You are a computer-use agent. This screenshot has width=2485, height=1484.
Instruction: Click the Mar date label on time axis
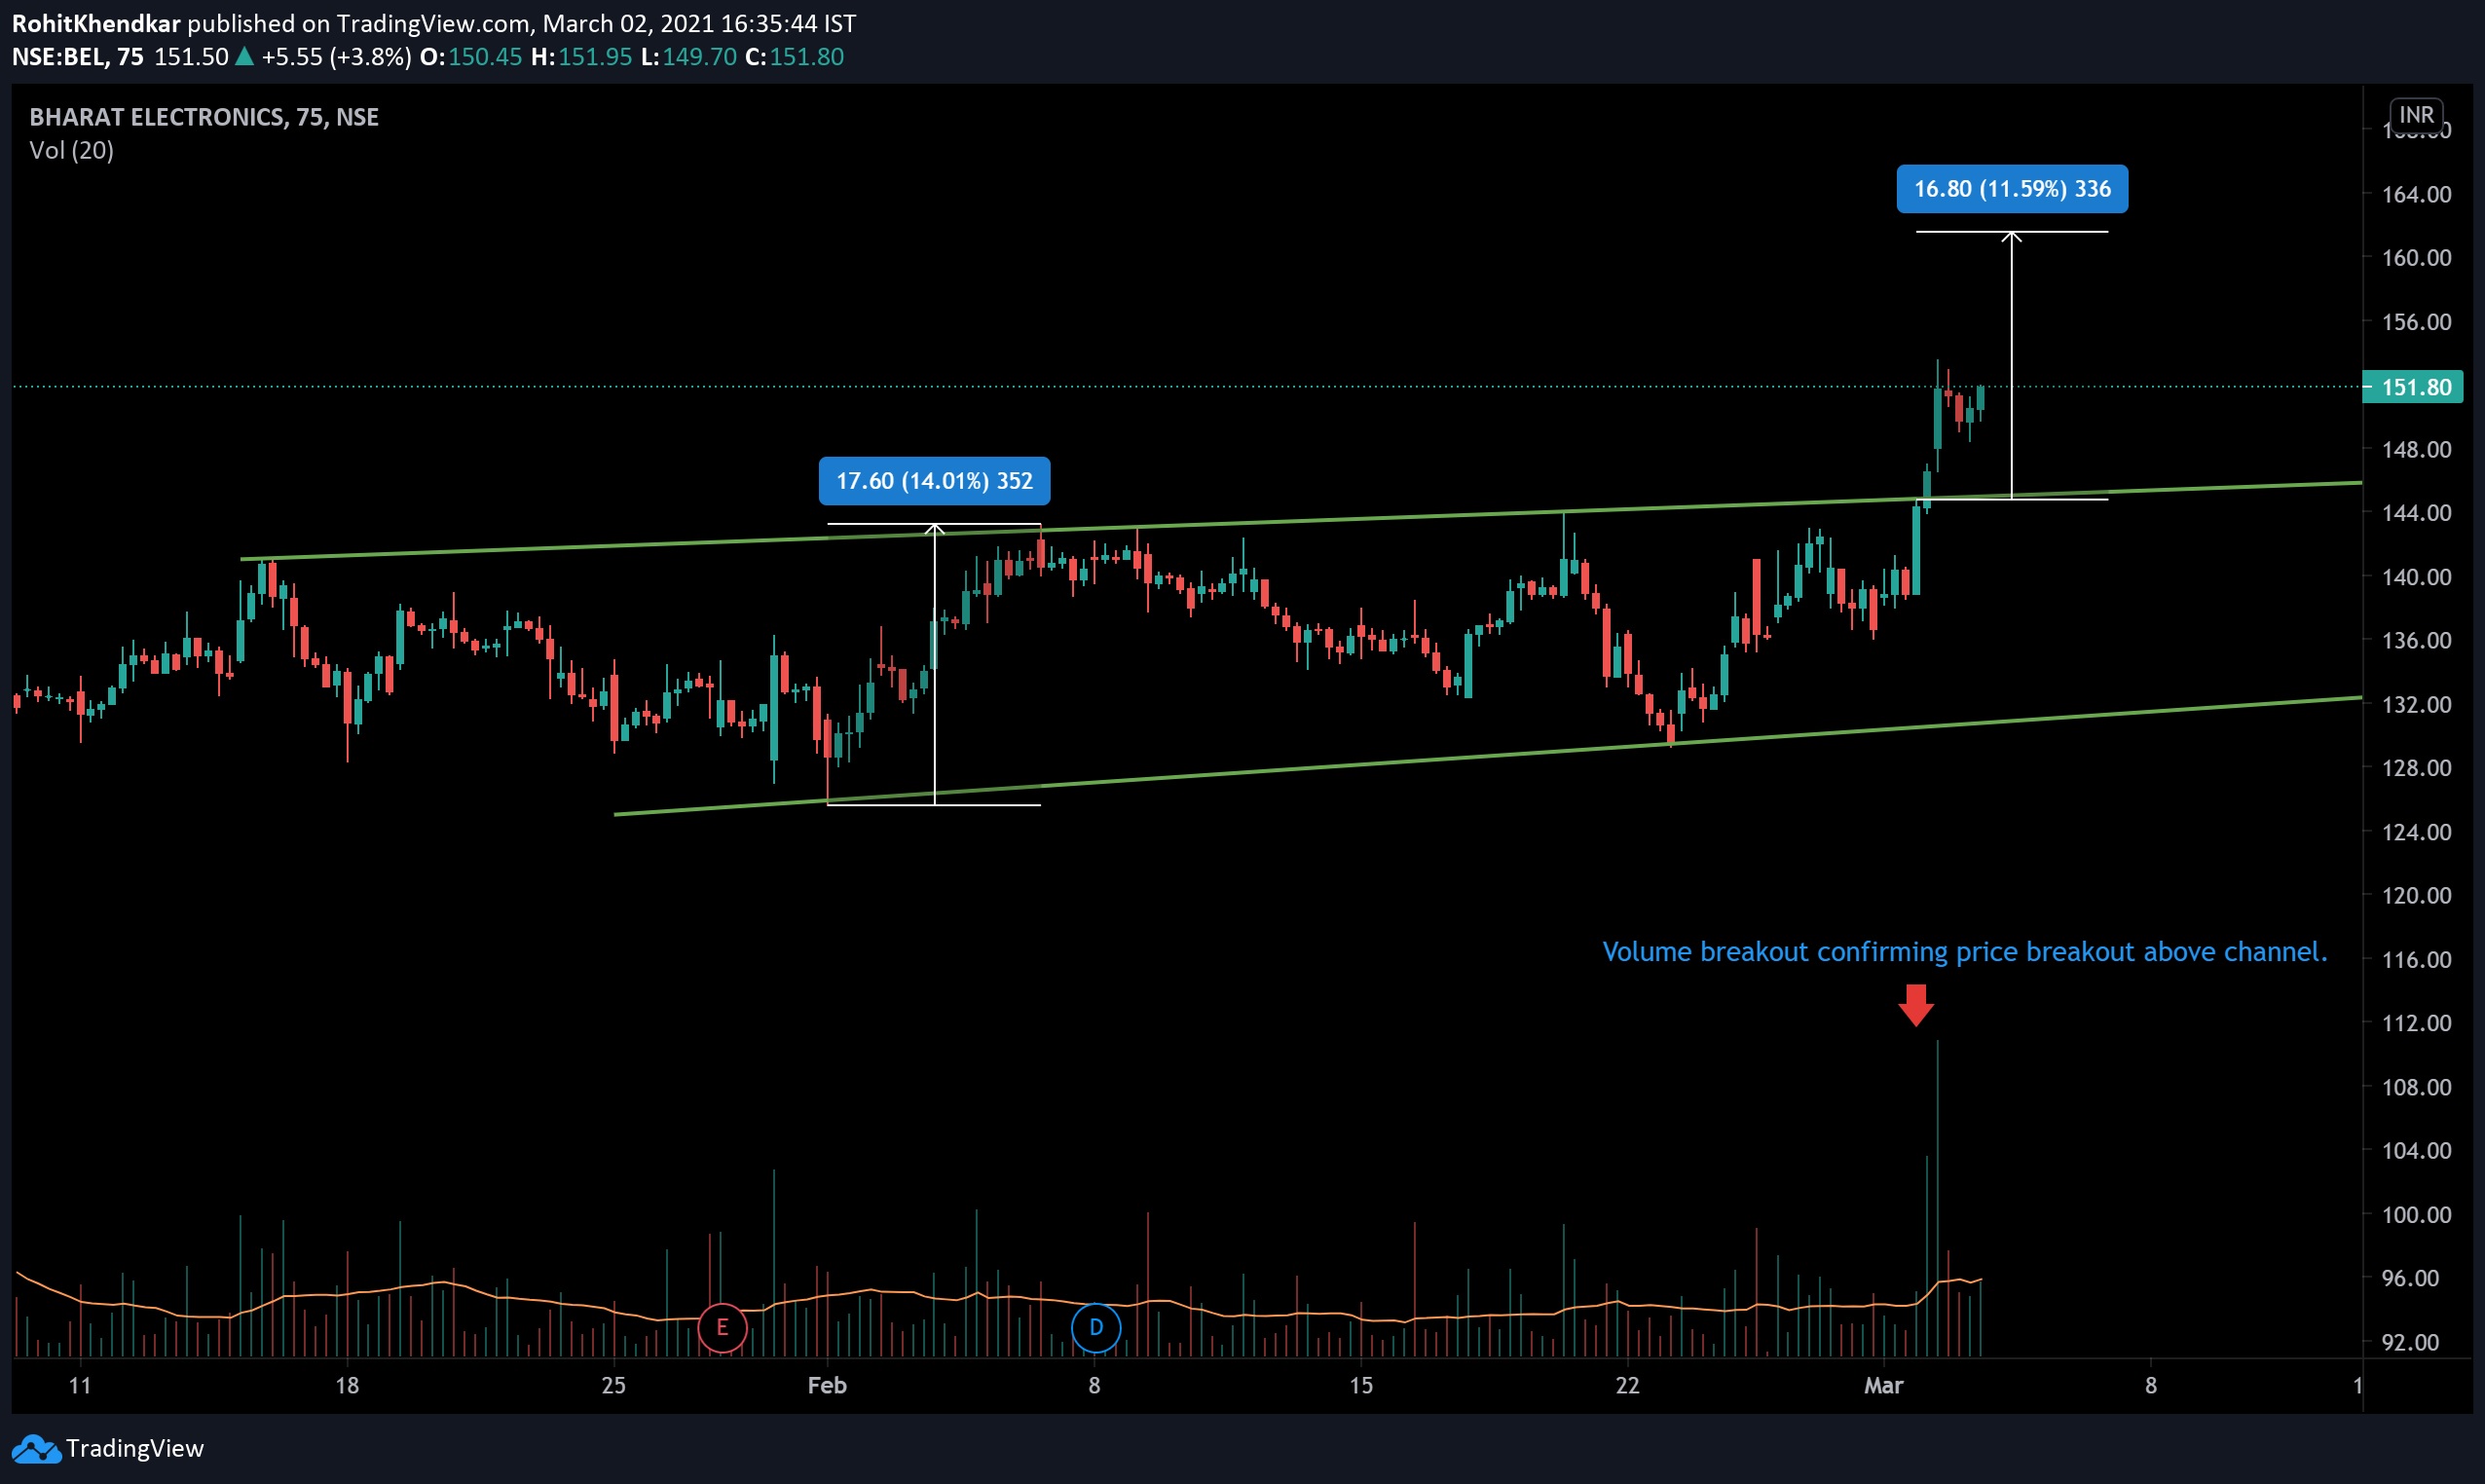[x=1884, y=1385]
